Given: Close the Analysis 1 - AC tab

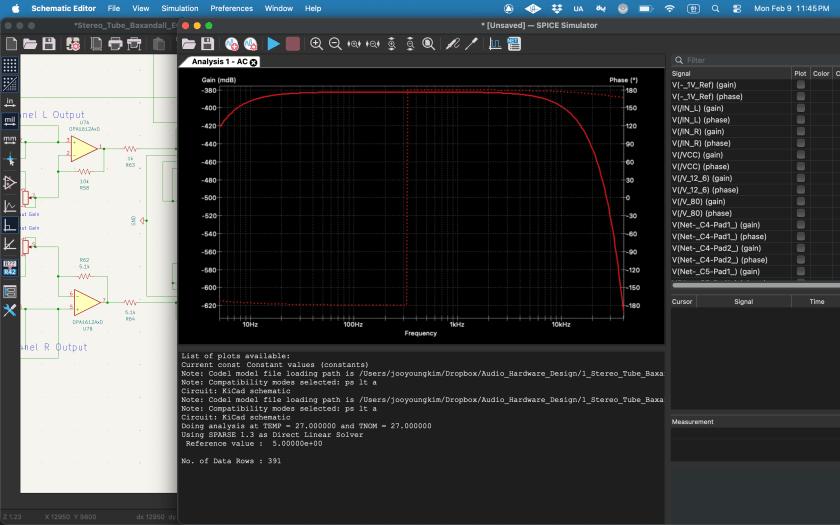Looking at the screenshot, I should click(254, 62).
